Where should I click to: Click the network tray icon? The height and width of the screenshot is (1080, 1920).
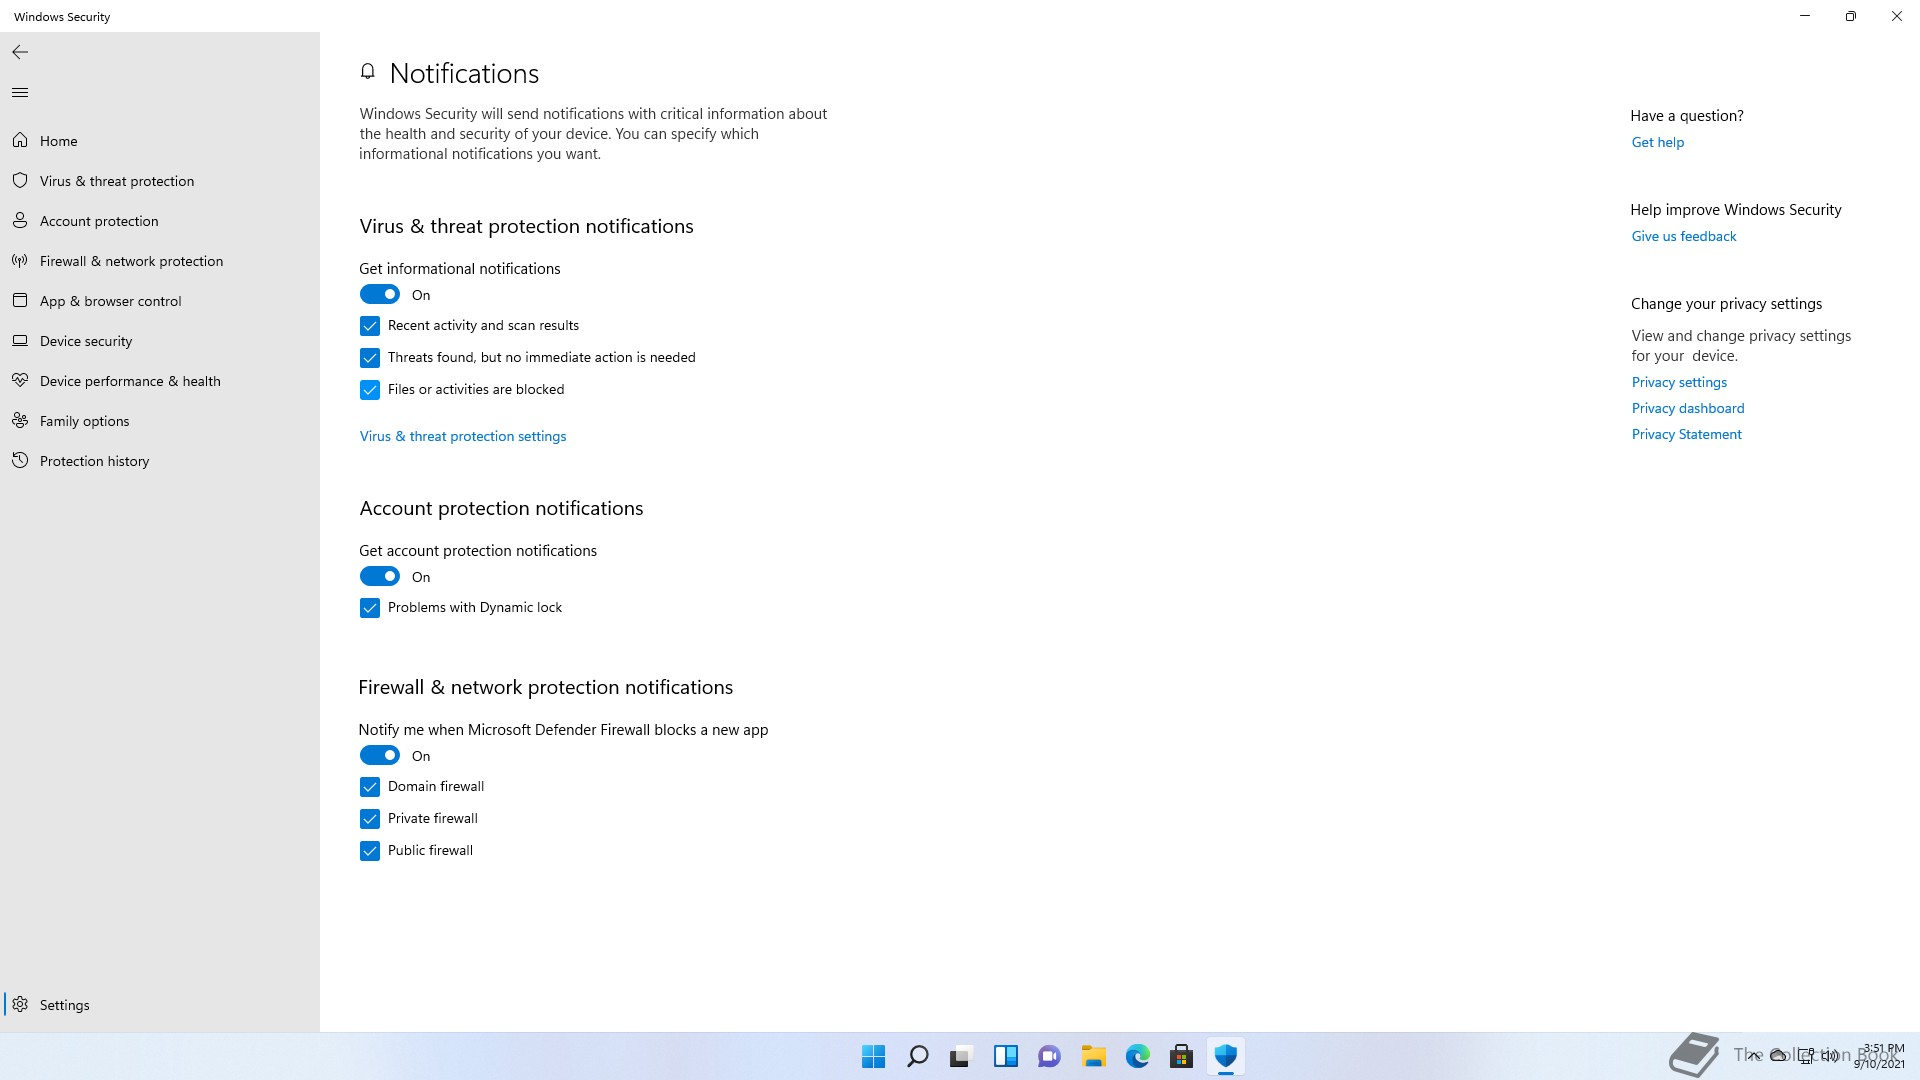1806,1055
